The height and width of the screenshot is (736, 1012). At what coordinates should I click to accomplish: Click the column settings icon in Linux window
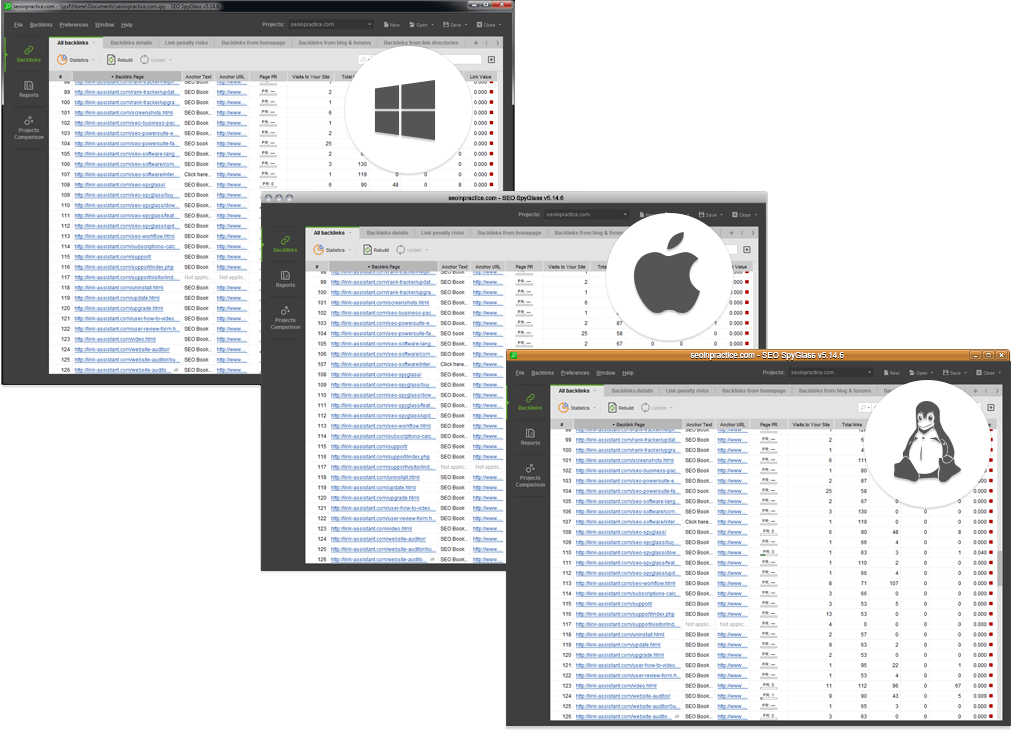click(991, 407)
